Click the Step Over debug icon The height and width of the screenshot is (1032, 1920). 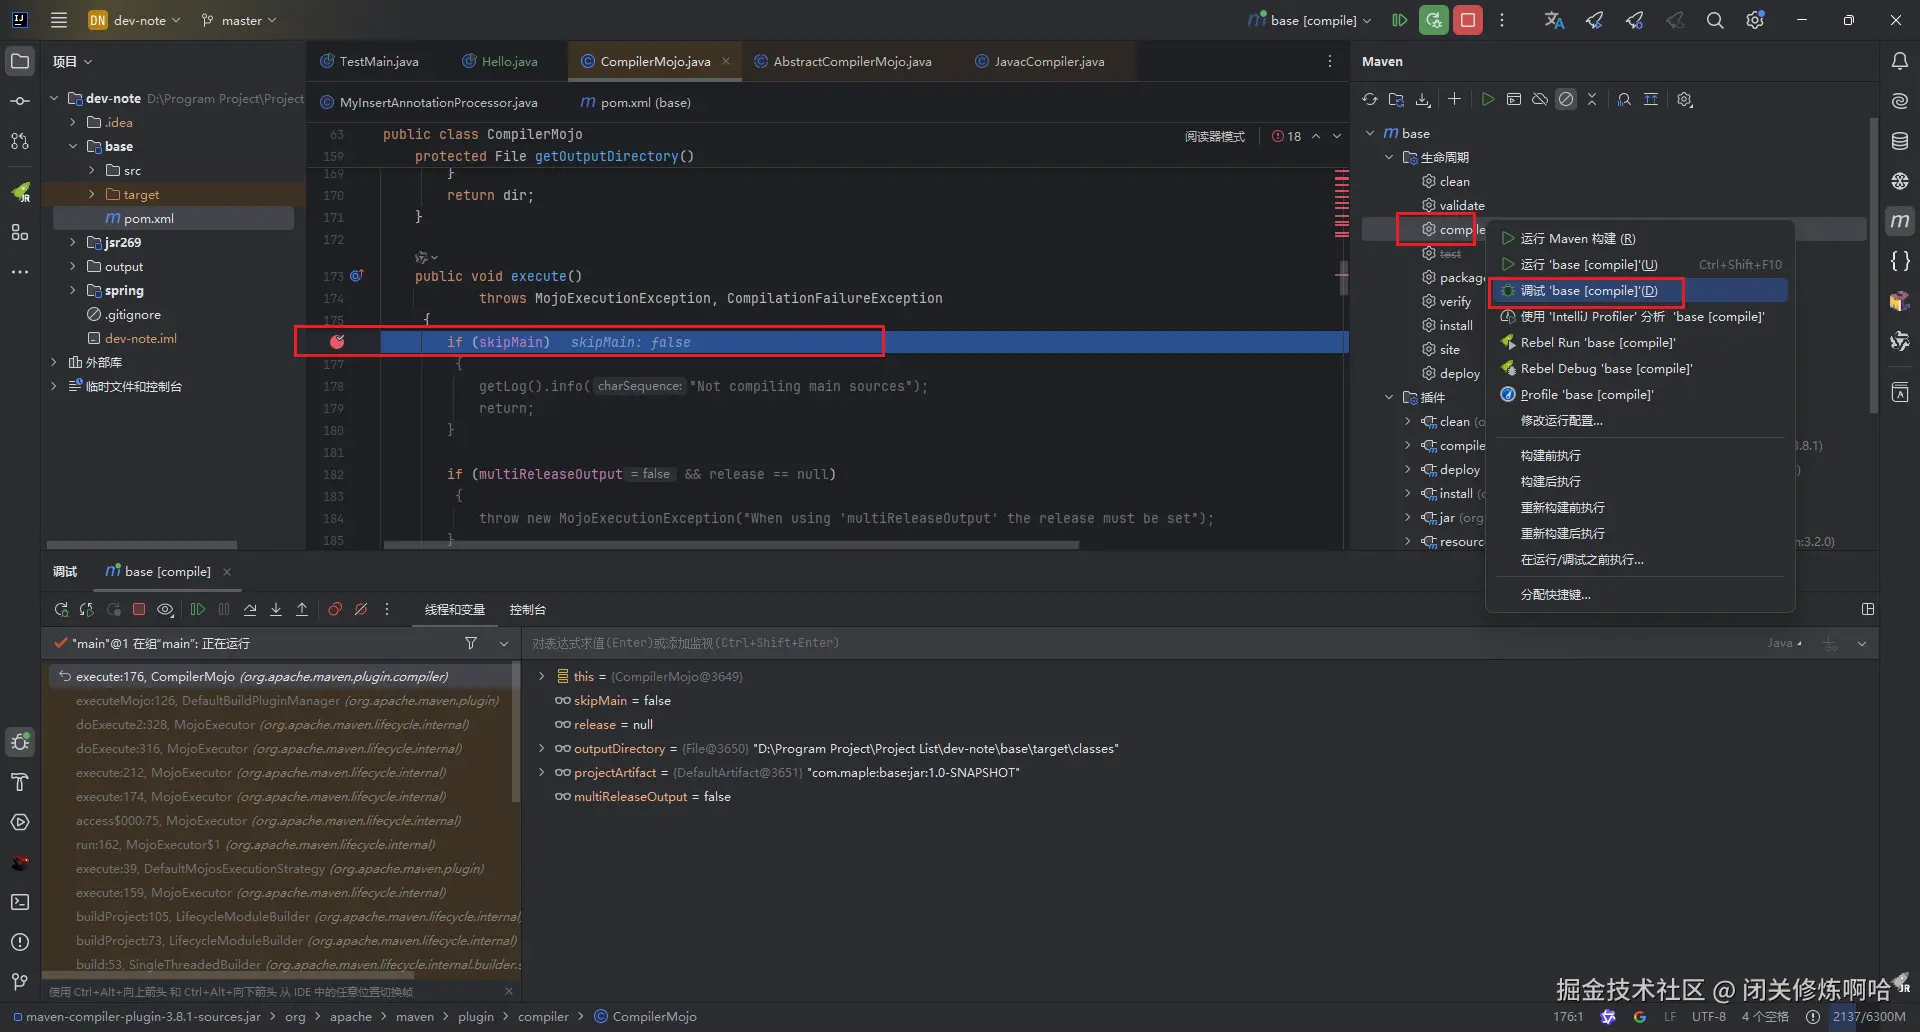pos(250,610)
